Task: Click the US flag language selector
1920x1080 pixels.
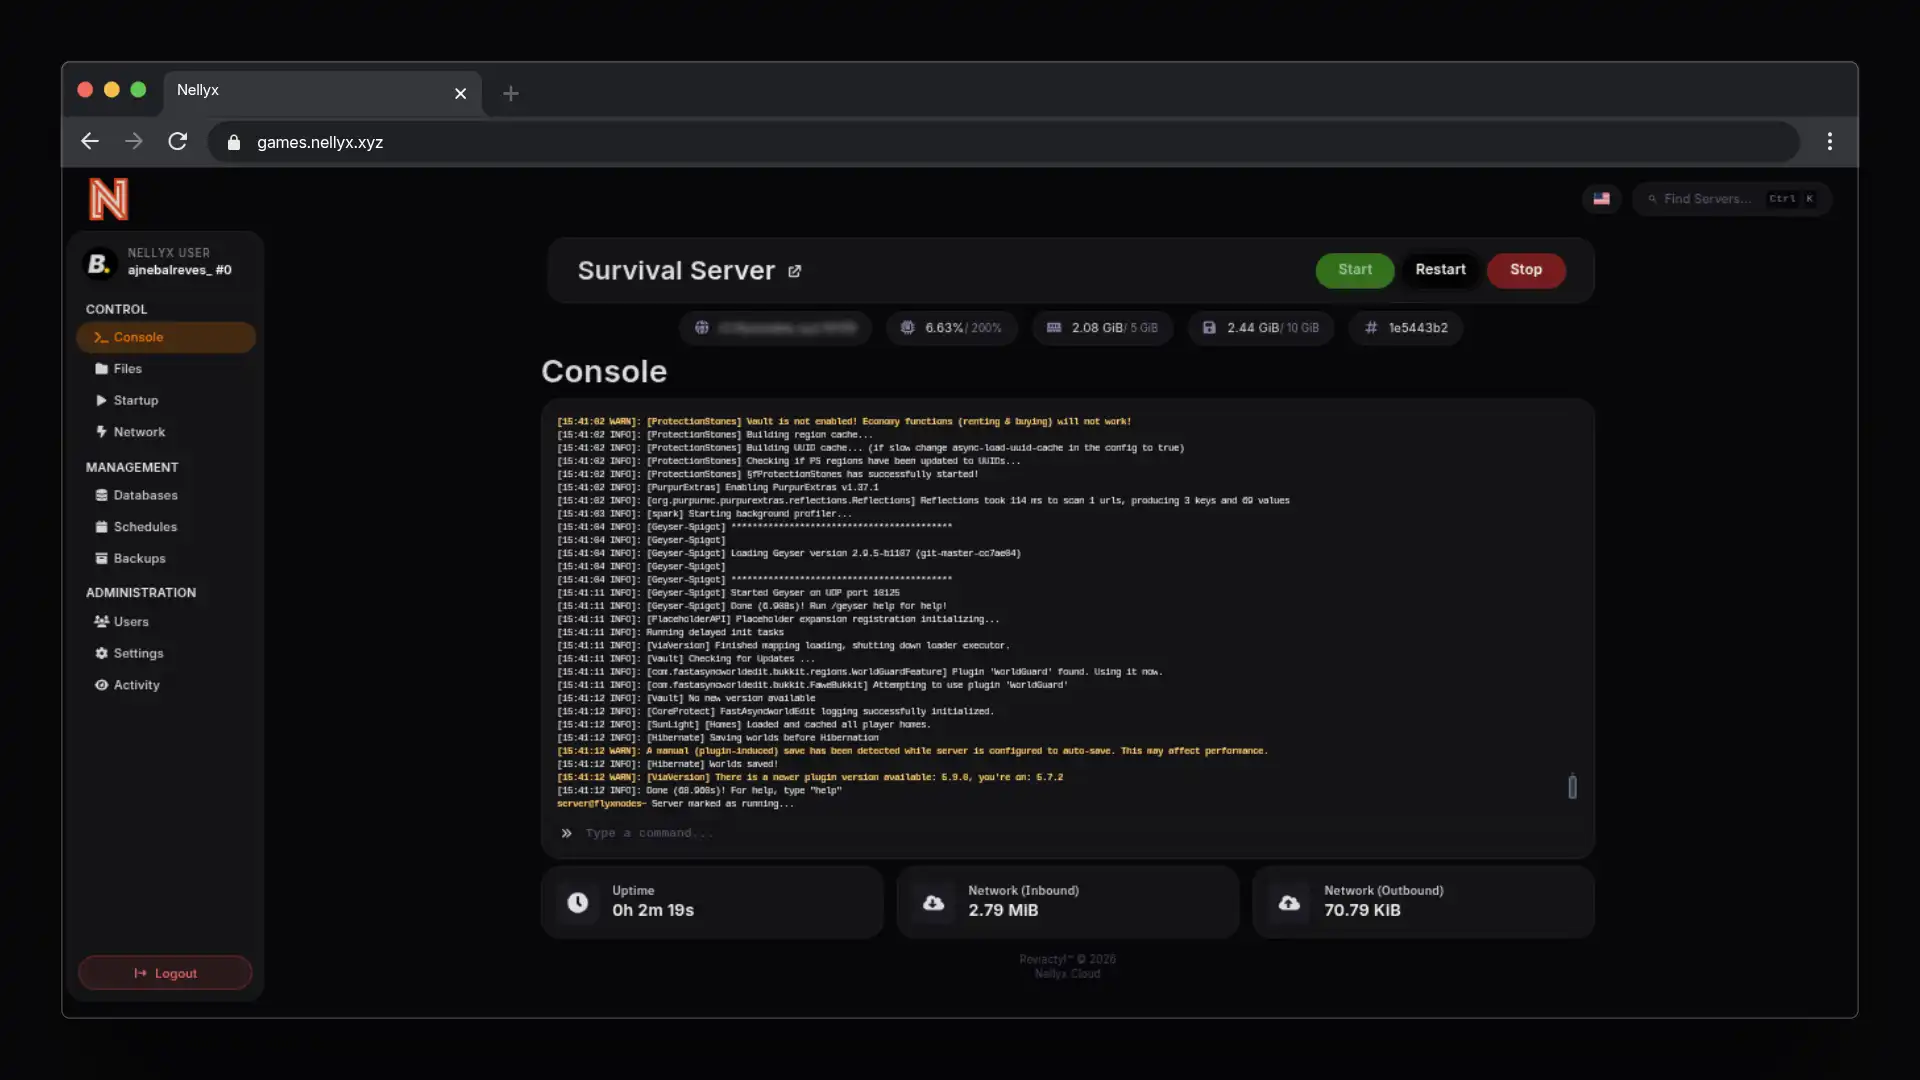Action: [x=1601, y=199]
